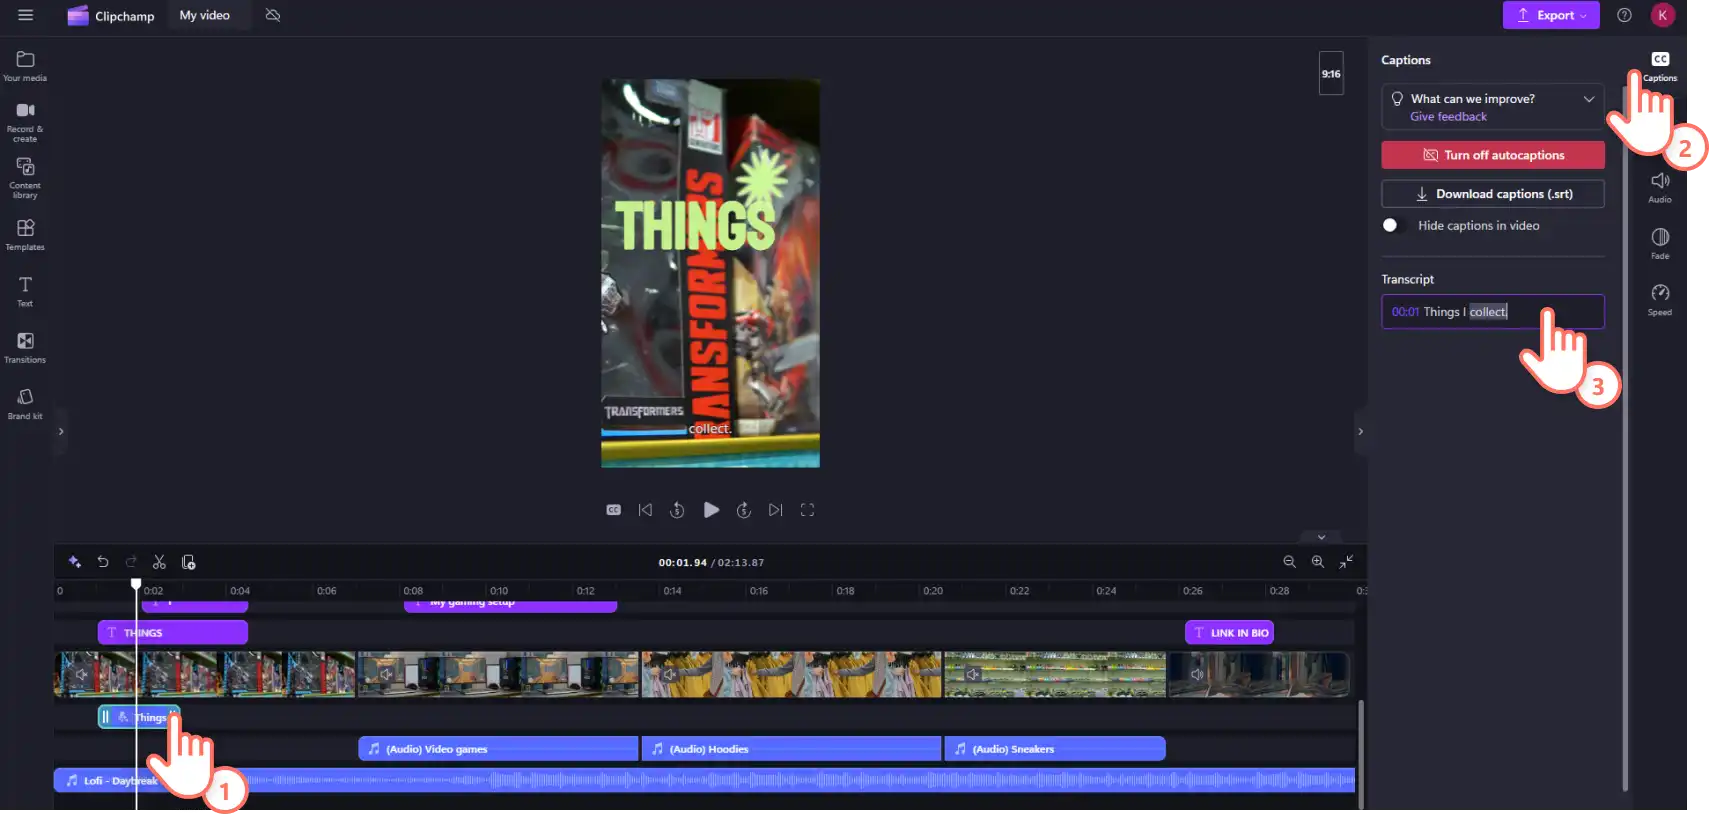Collapse the timeline with the chevron
This screenshot has height=815, width=1709.
[x=1321, y=537]
